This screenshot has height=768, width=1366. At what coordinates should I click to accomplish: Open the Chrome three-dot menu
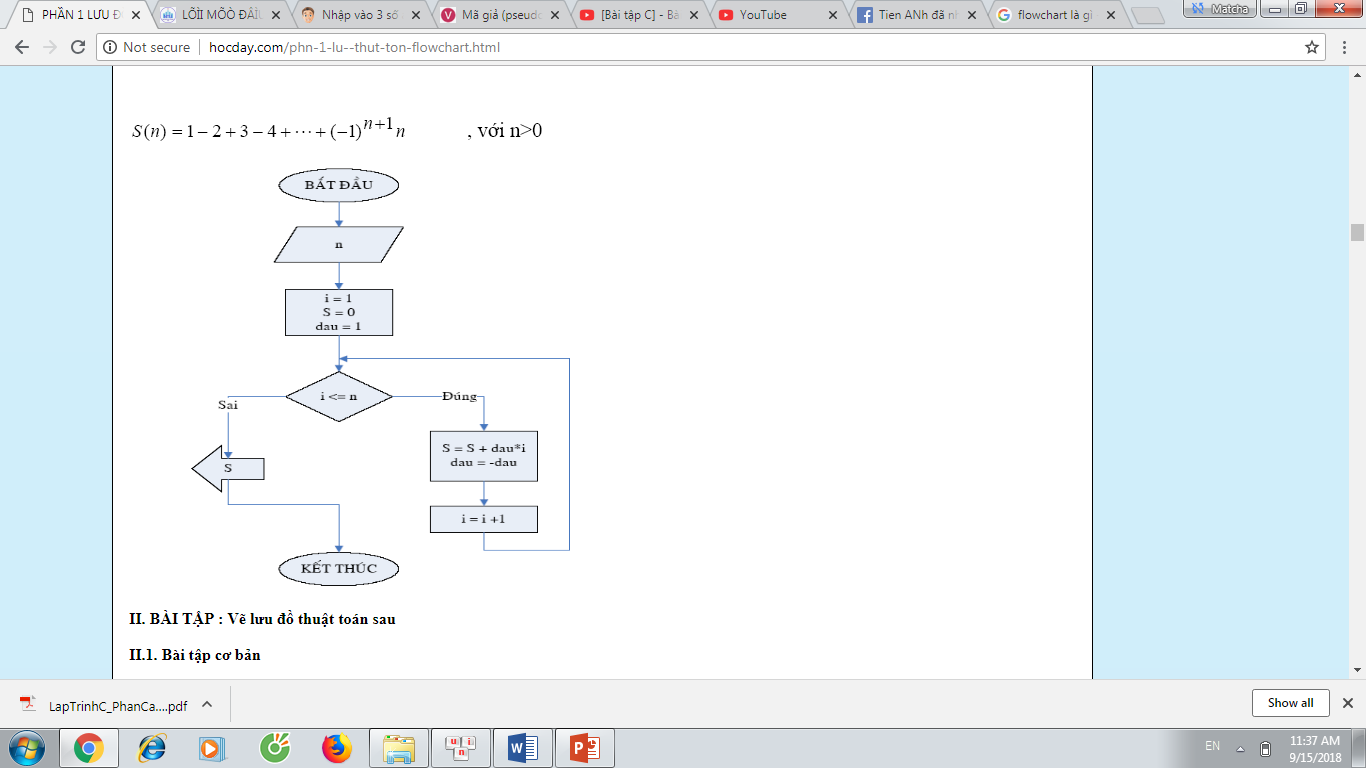point(1346,47)
